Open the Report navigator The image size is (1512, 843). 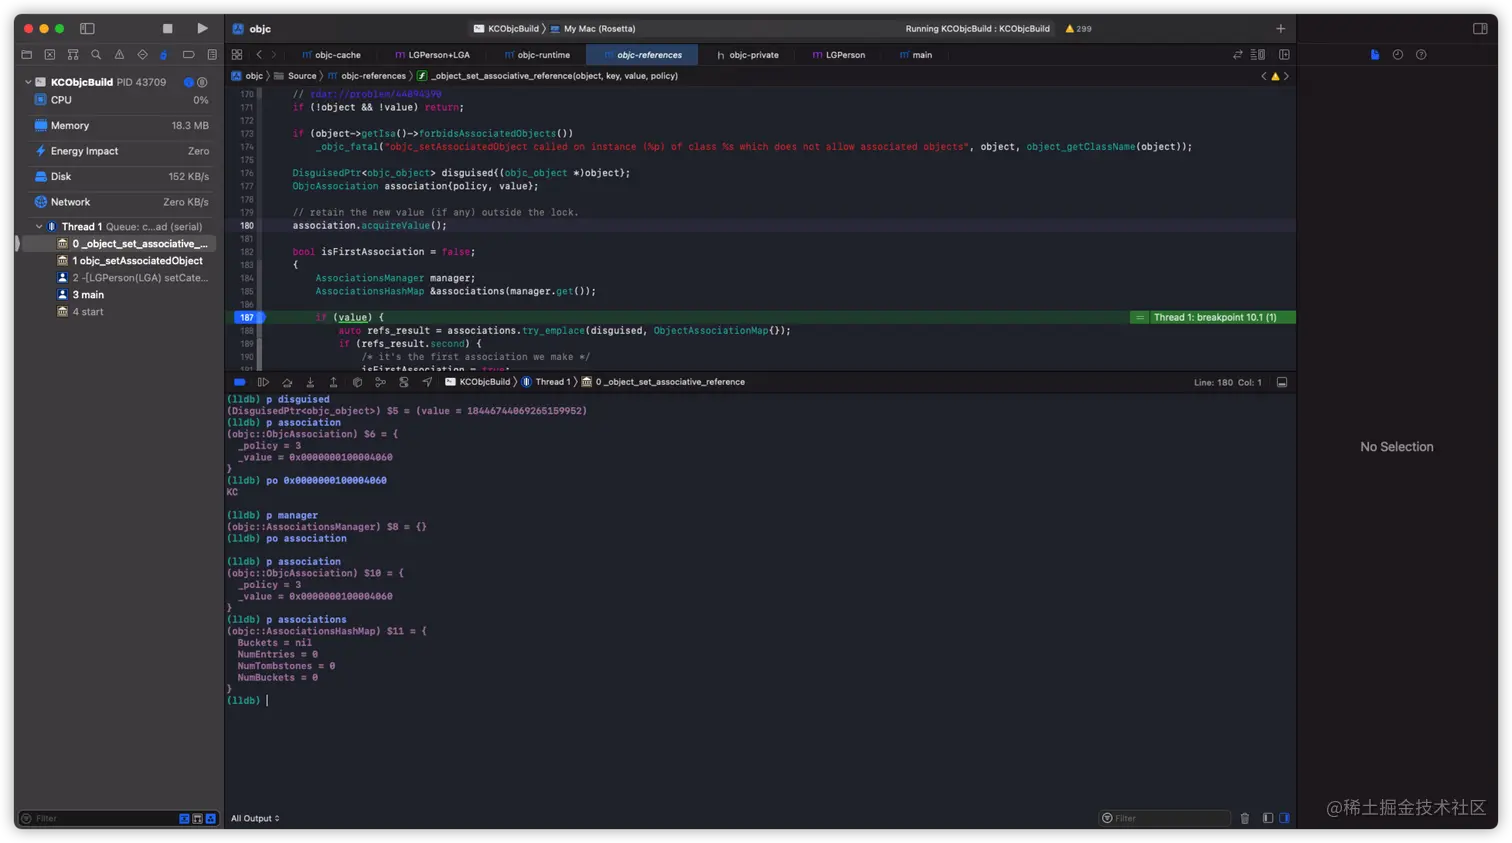coord(212,55)
